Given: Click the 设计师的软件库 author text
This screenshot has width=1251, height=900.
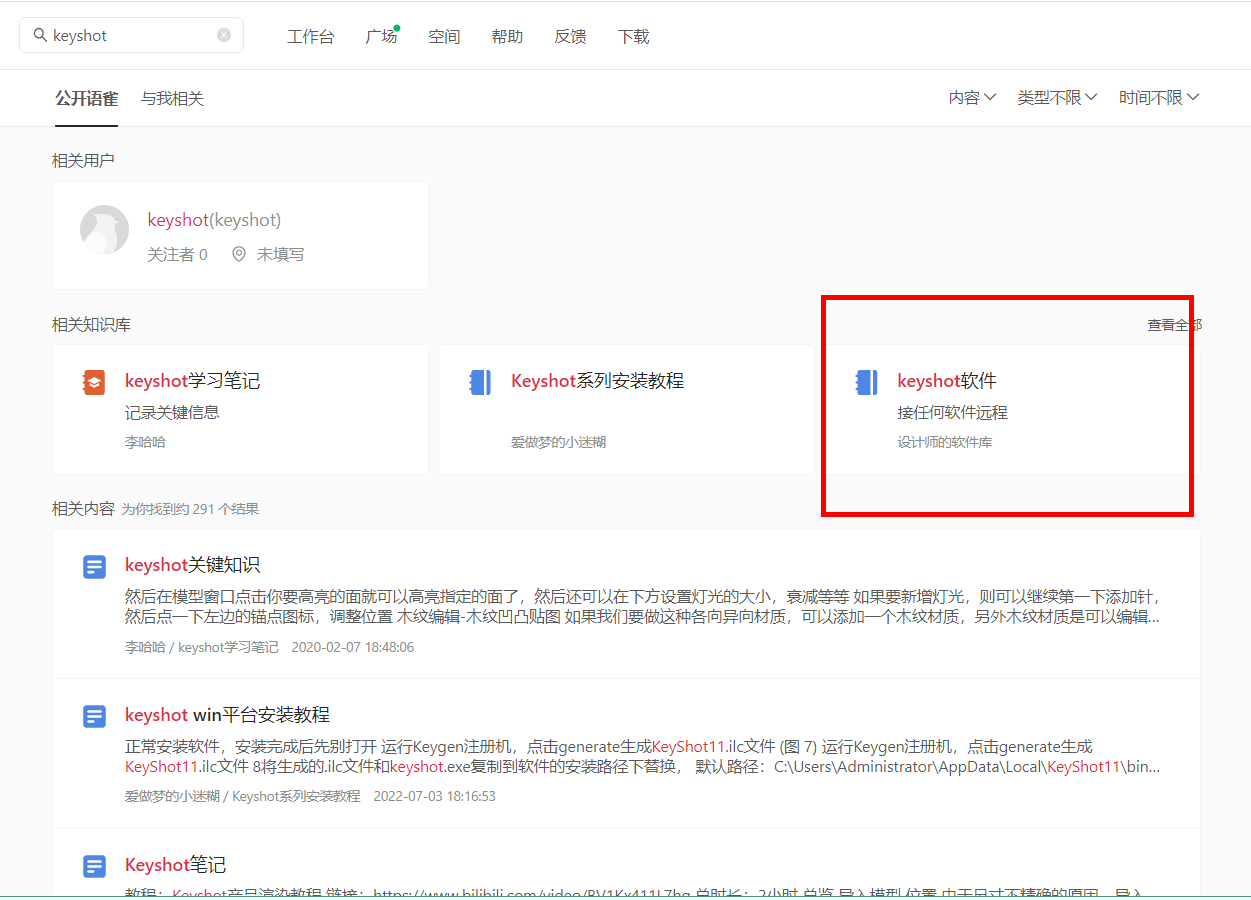Looking at the screenshot, I should [945, 442].
